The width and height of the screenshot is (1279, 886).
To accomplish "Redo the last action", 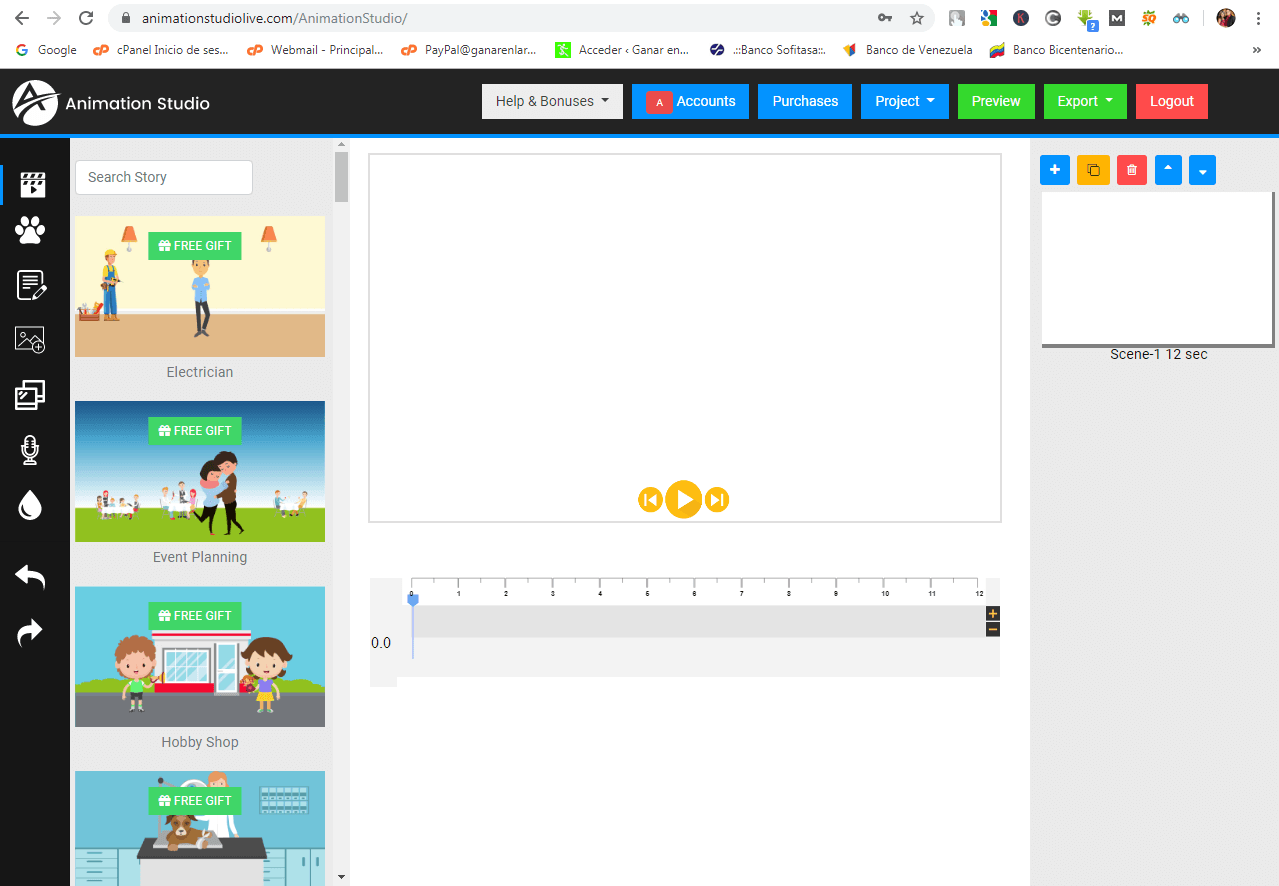I will pos(30,632).
